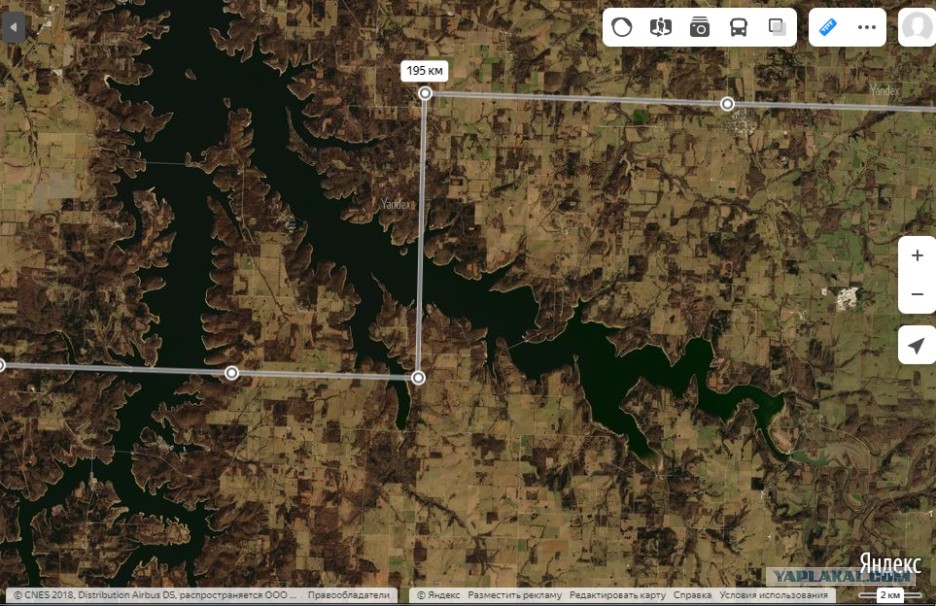Open the © Яндекс link
The image size is (936, 606).
point(438,595)
